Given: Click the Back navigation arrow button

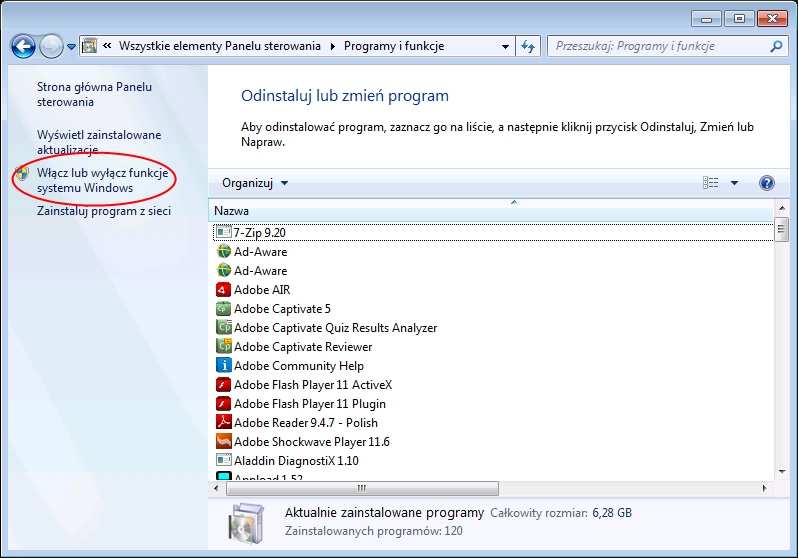Looking at the screenshot, I should pos(23,47).
